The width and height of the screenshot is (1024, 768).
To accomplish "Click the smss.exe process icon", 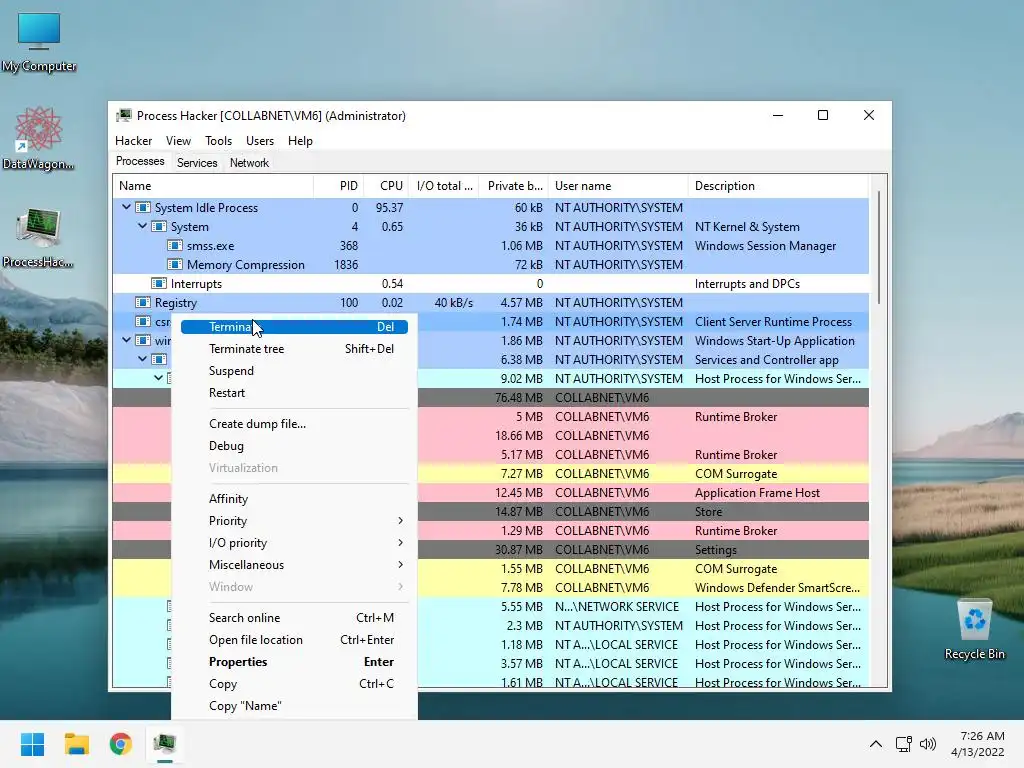I will click(174, 246).
